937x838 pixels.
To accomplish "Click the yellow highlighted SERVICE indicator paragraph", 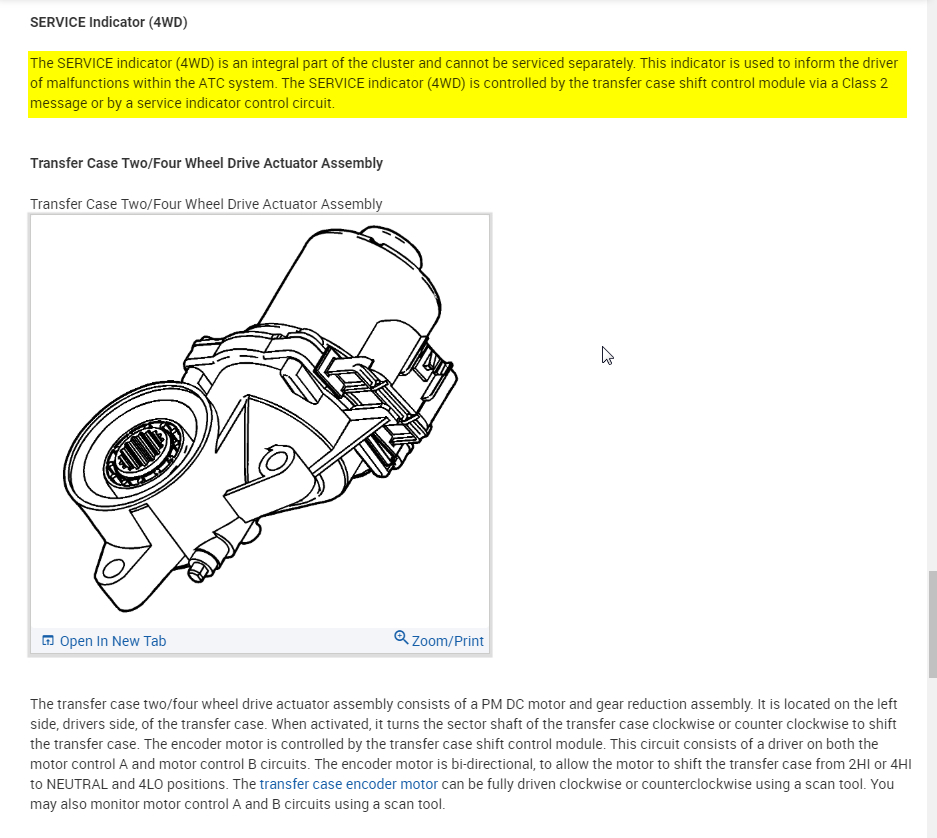I will 467,84.
